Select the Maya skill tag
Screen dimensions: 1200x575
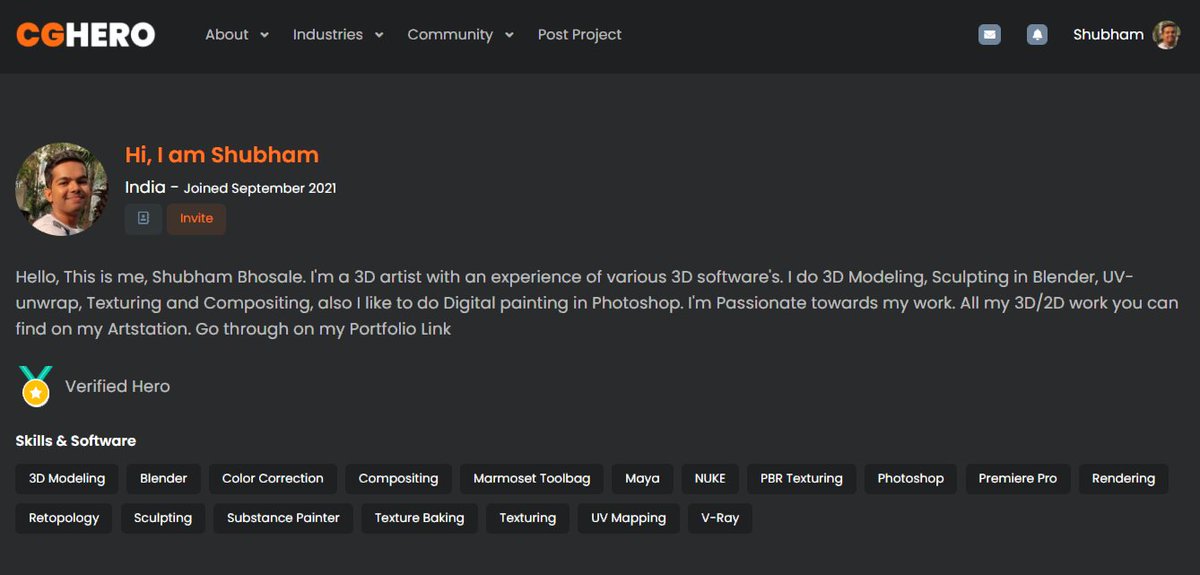coord(642,479)
